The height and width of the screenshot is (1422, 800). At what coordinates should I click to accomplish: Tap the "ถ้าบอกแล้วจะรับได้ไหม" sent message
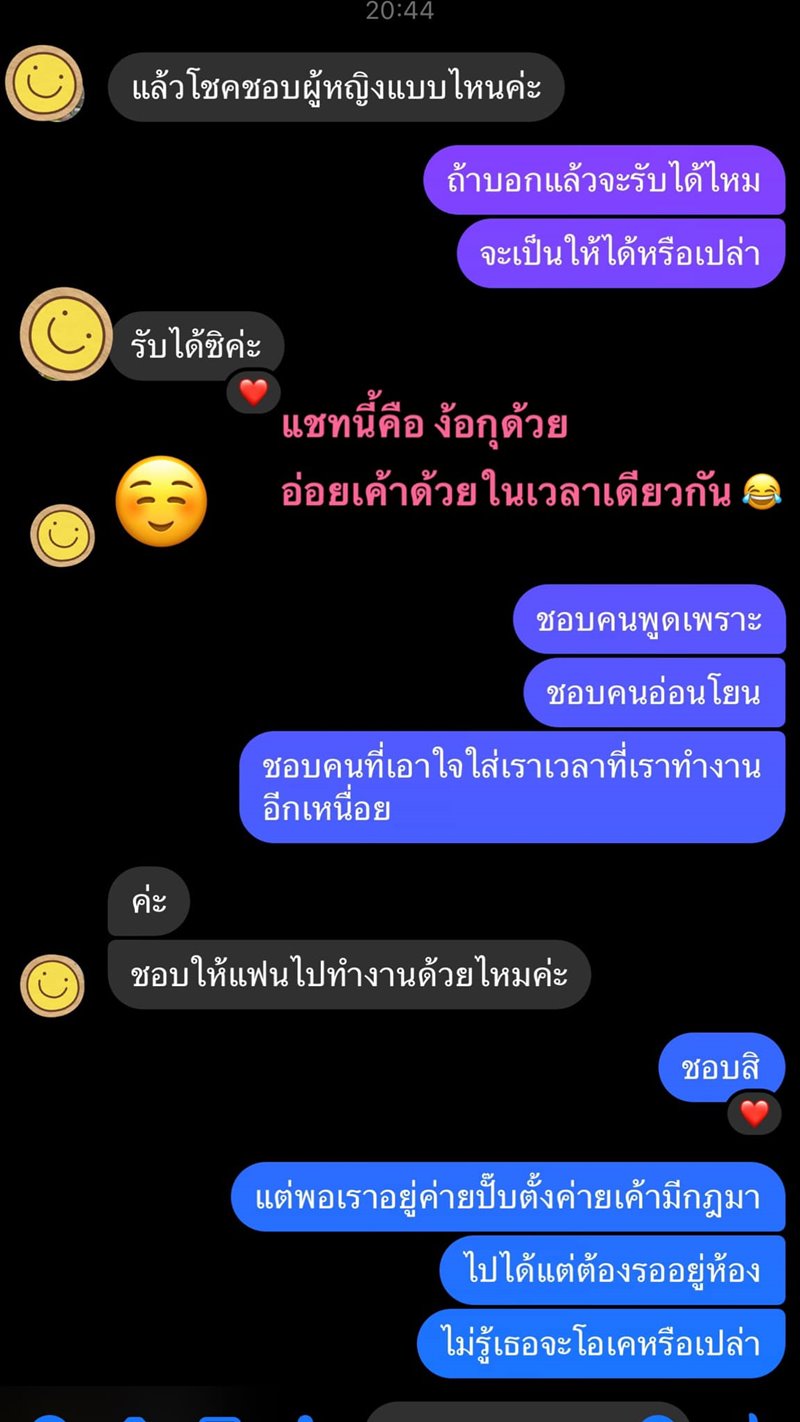coord(604,180)
